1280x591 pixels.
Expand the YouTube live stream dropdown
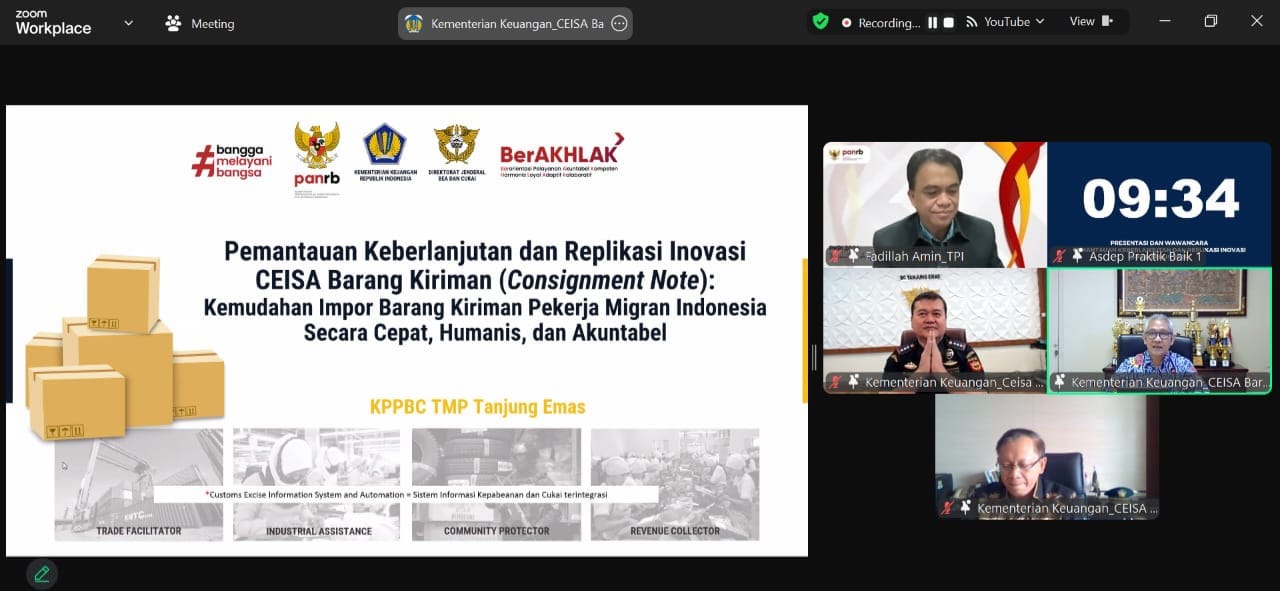1040,22
